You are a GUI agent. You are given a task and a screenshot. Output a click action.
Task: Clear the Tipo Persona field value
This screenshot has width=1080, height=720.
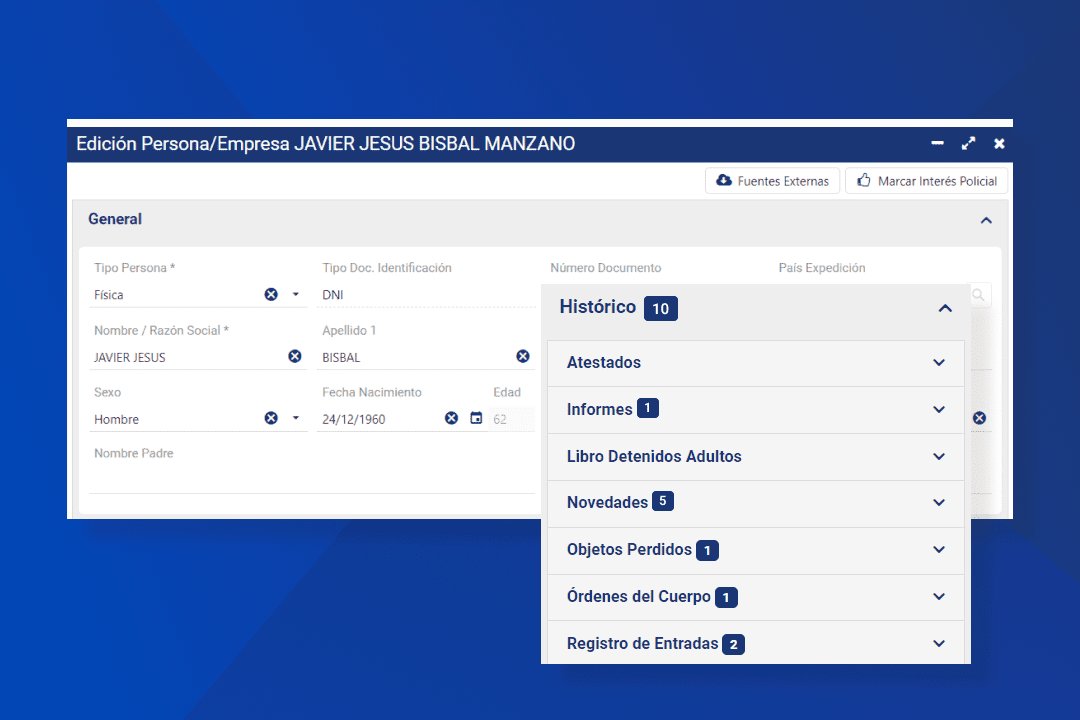point(271,294)
